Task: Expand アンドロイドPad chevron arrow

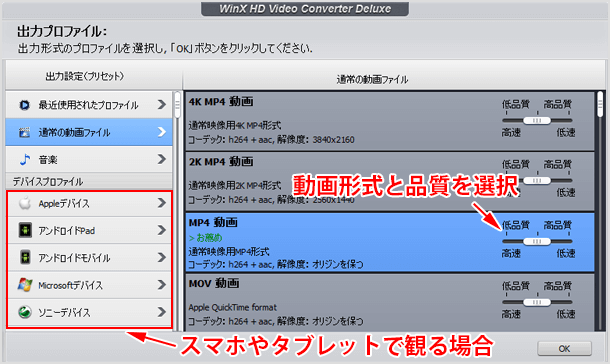Action: click(x=162, y=230)
